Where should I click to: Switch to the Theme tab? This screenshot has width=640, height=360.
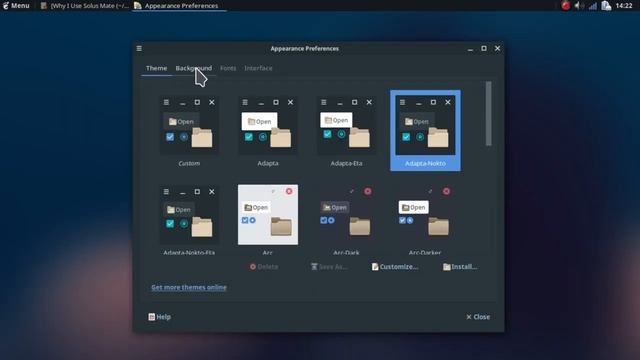click(156, 68)
